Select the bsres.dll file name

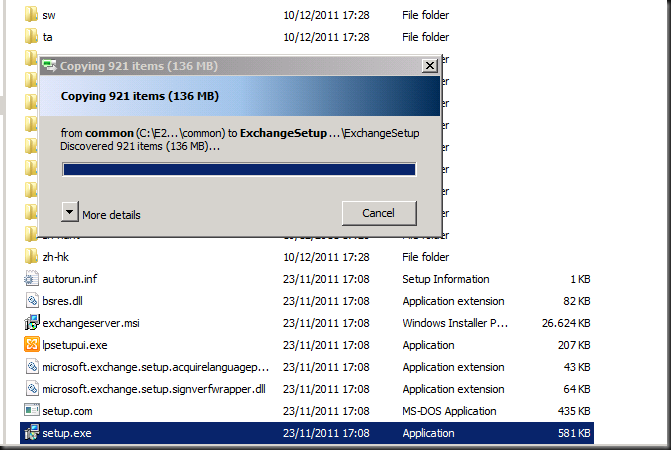(62, 301)
